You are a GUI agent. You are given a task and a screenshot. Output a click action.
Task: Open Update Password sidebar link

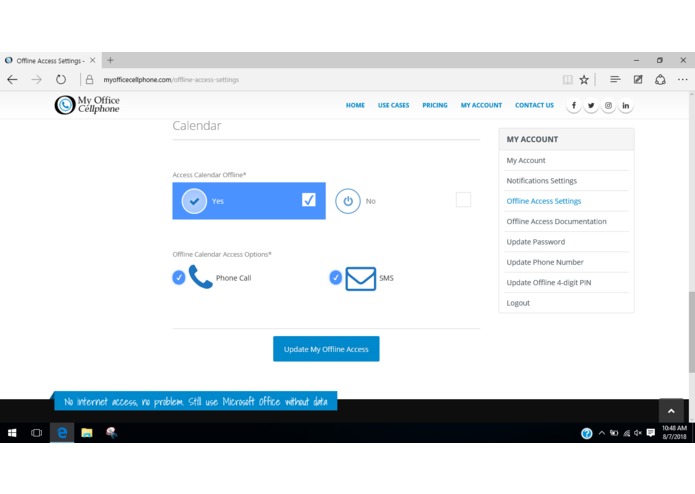click(x=535, y=242)
